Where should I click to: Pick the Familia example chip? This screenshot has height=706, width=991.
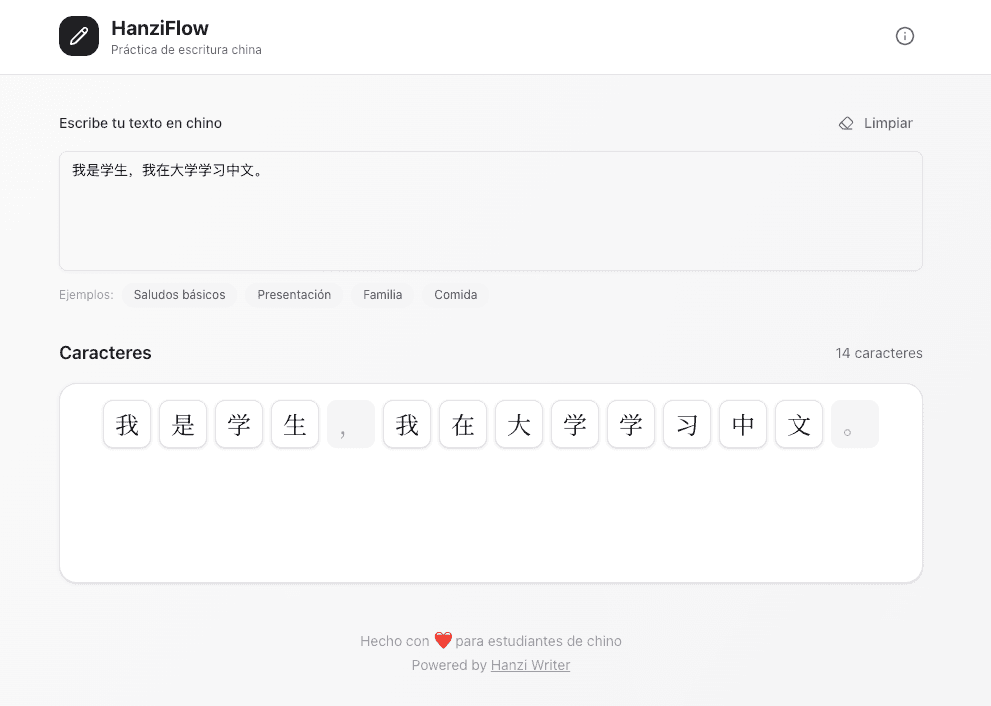click(382, 295)
